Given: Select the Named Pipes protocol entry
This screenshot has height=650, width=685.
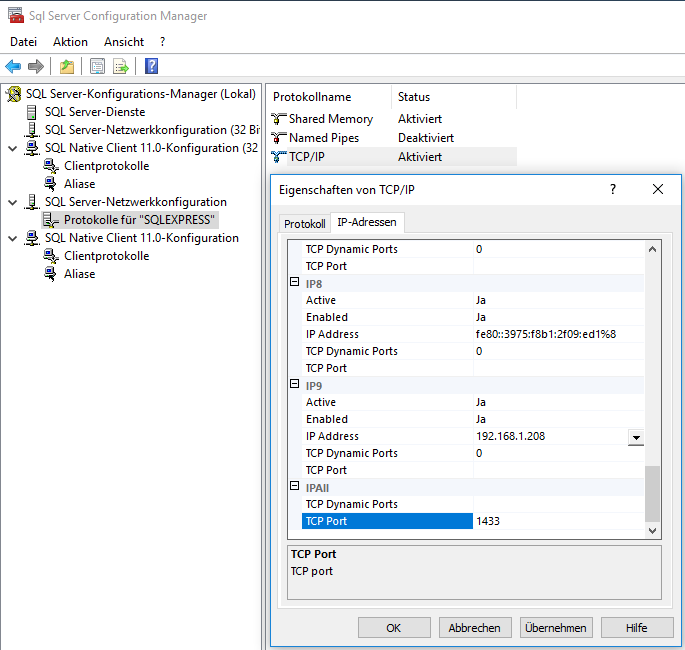Looking at the screenshot, I should tap(323, 138).
